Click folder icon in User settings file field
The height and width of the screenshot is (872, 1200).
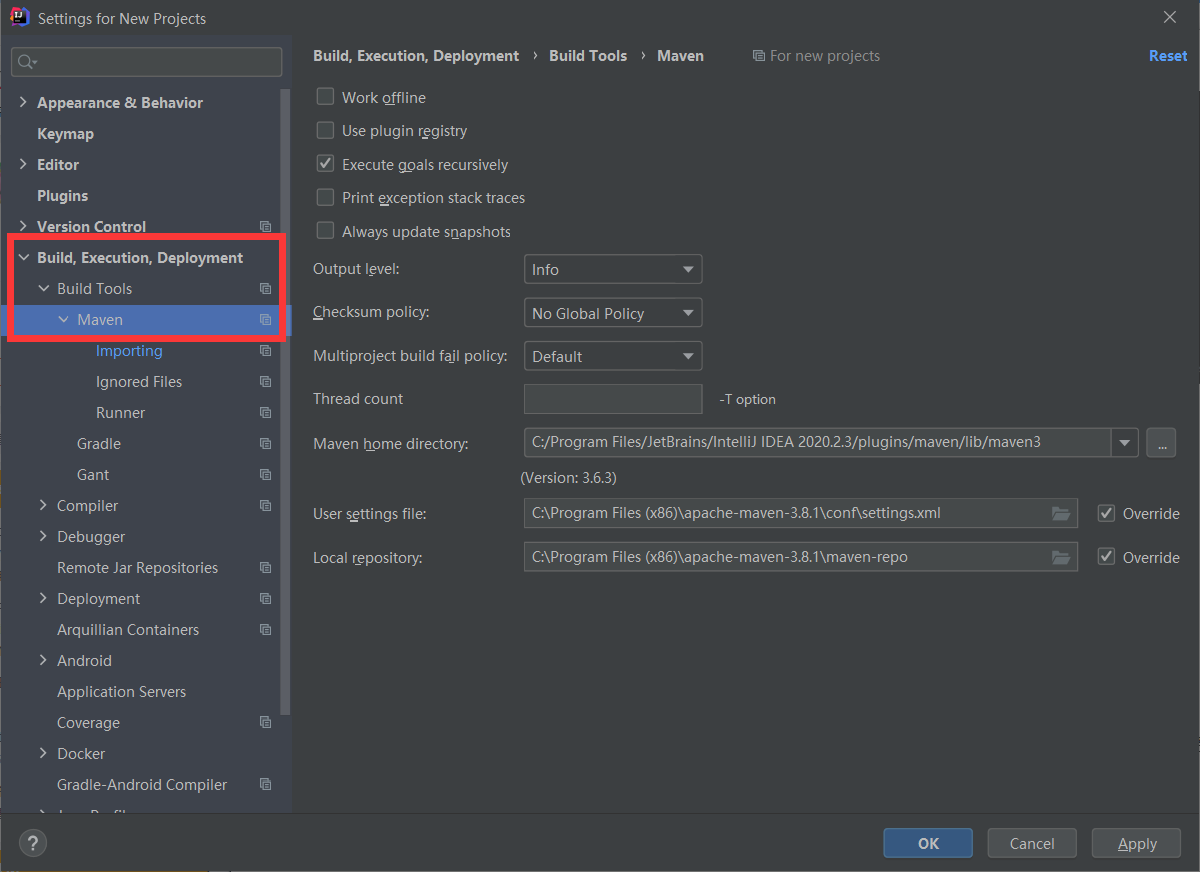pyautogui.click(x=1061, y=514)
